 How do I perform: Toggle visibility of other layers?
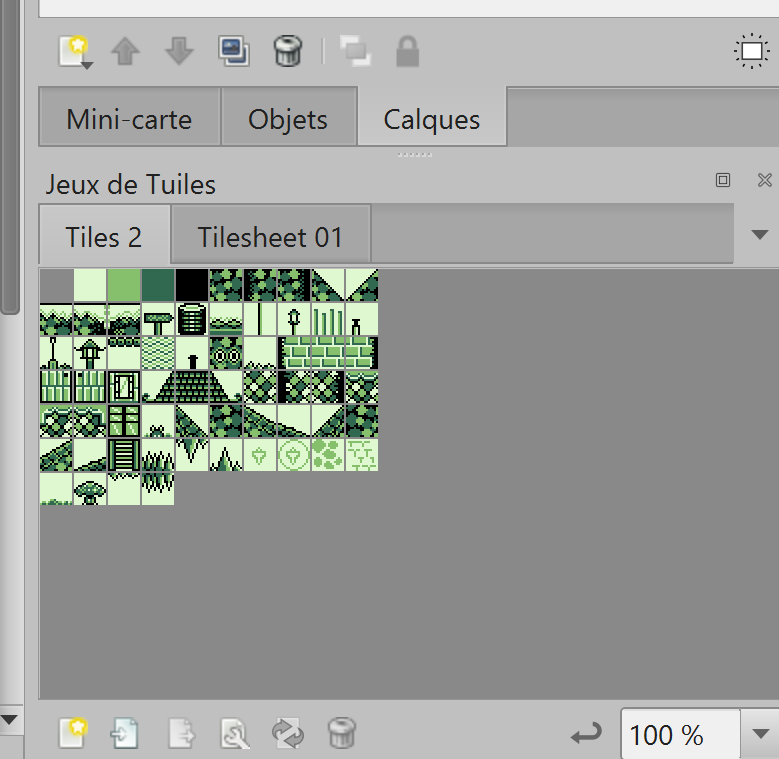click(354, 51)
